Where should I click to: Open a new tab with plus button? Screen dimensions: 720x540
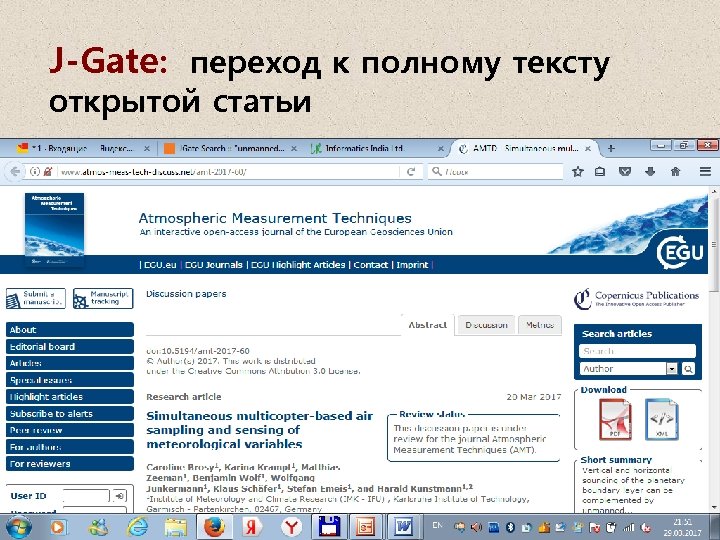pos(611,148)
